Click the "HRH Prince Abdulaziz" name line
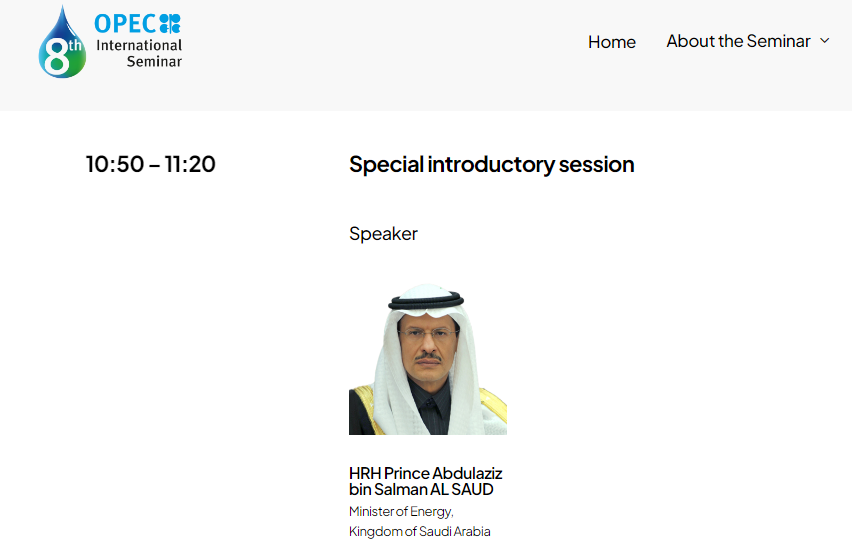Viewport: 852px width, 548px height. tap(425, 473)
